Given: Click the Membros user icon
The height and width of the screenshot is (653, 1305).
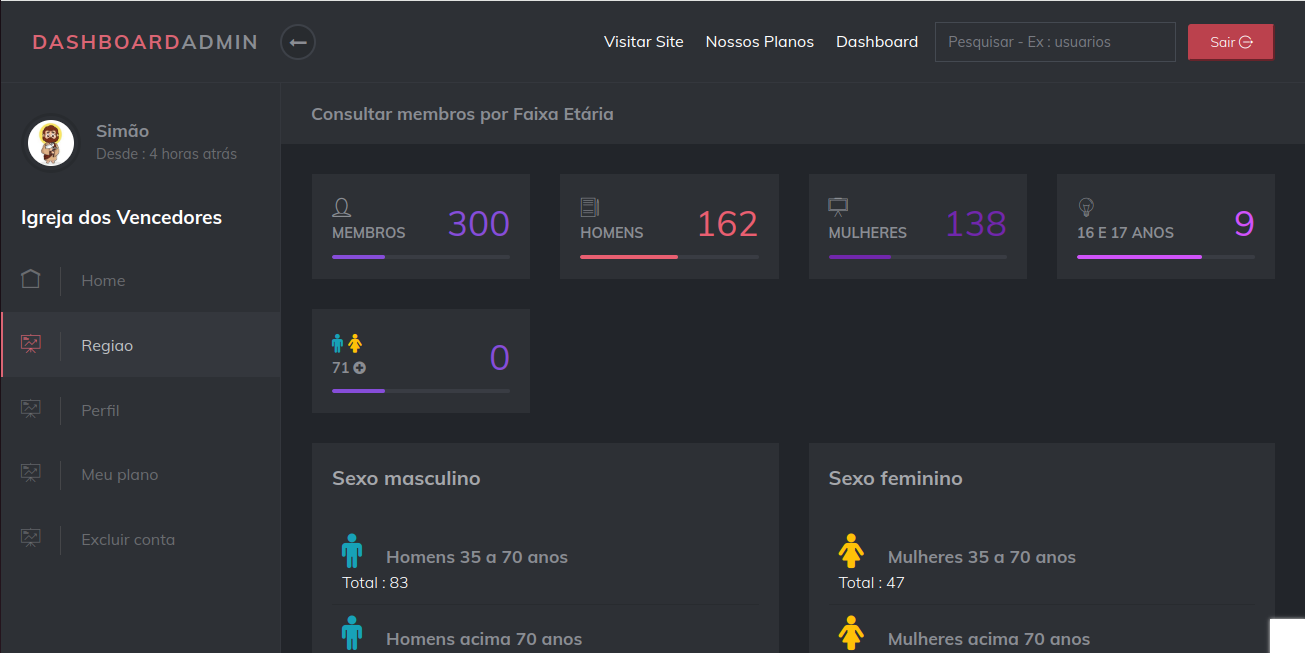Looking at the screenshot, I should [342, 207].
